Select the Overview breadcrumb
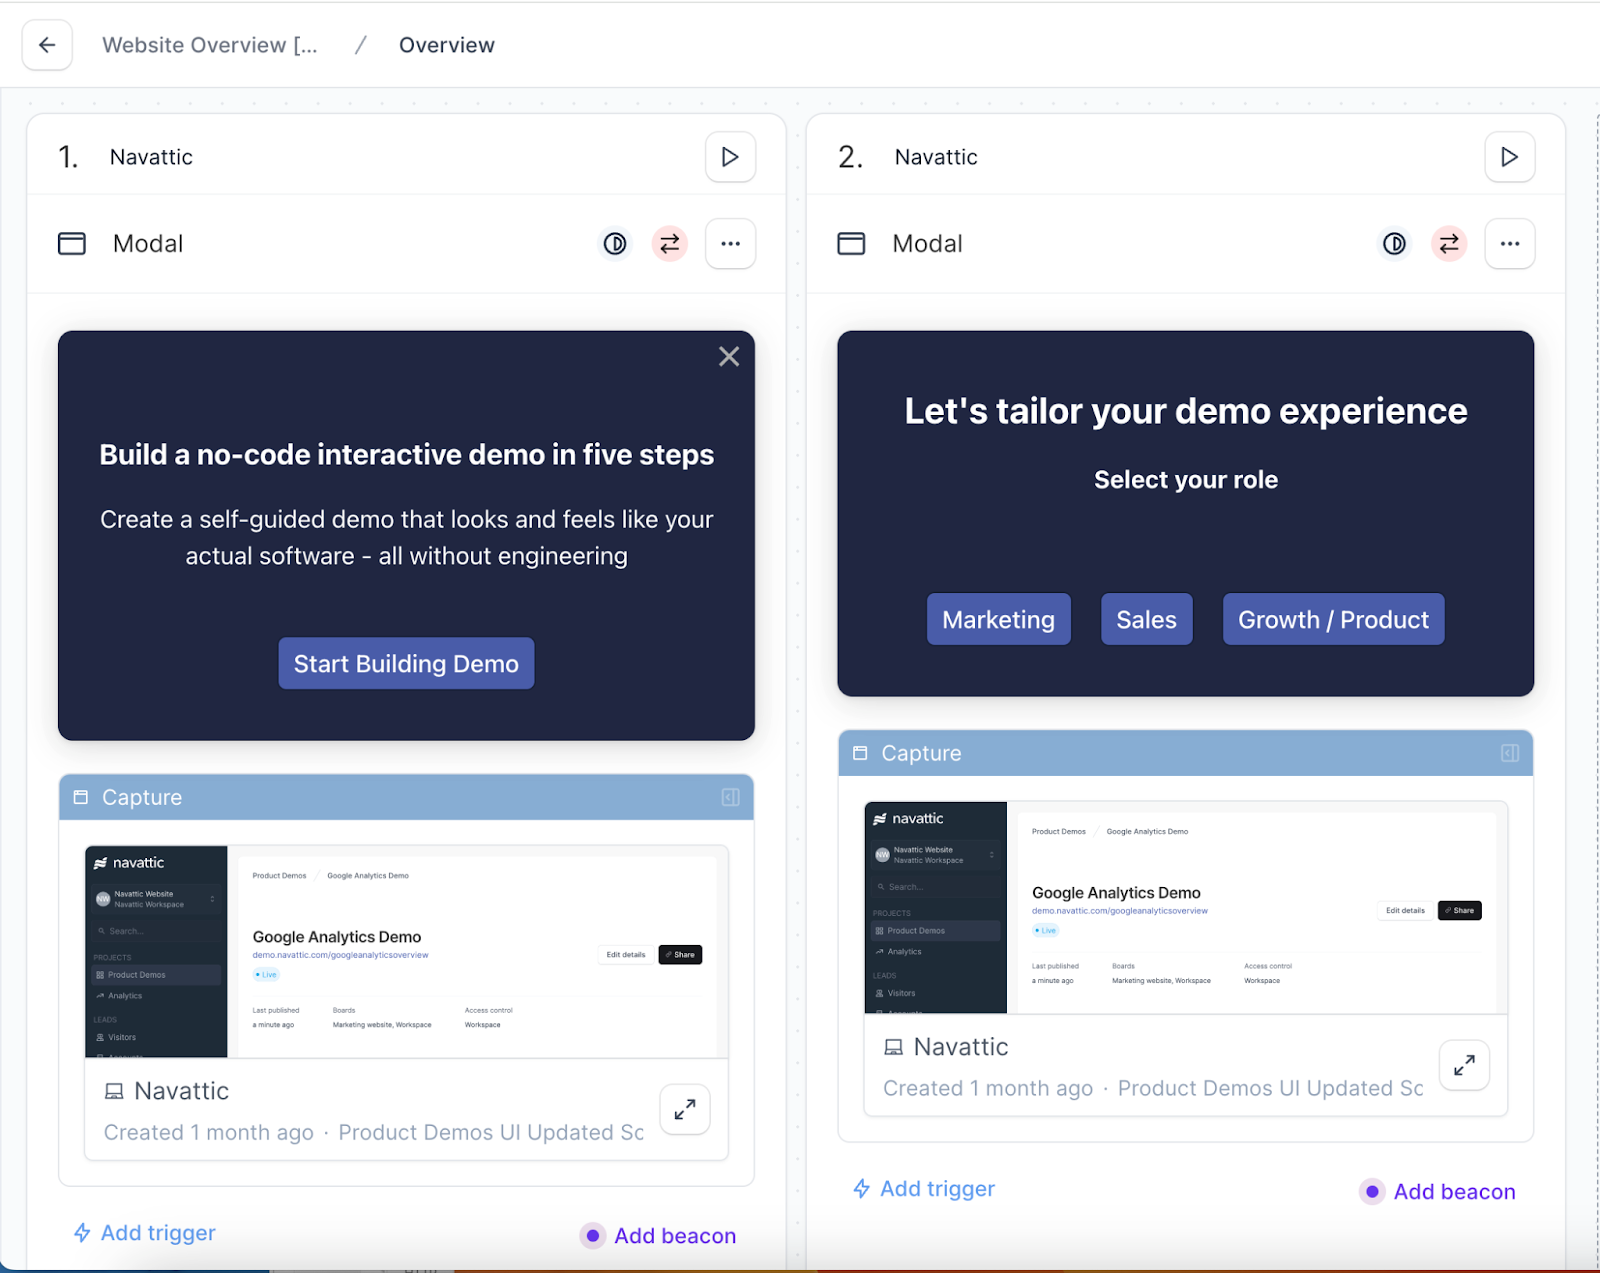This screenshot has height=1273, width=1600. [447, 45]
